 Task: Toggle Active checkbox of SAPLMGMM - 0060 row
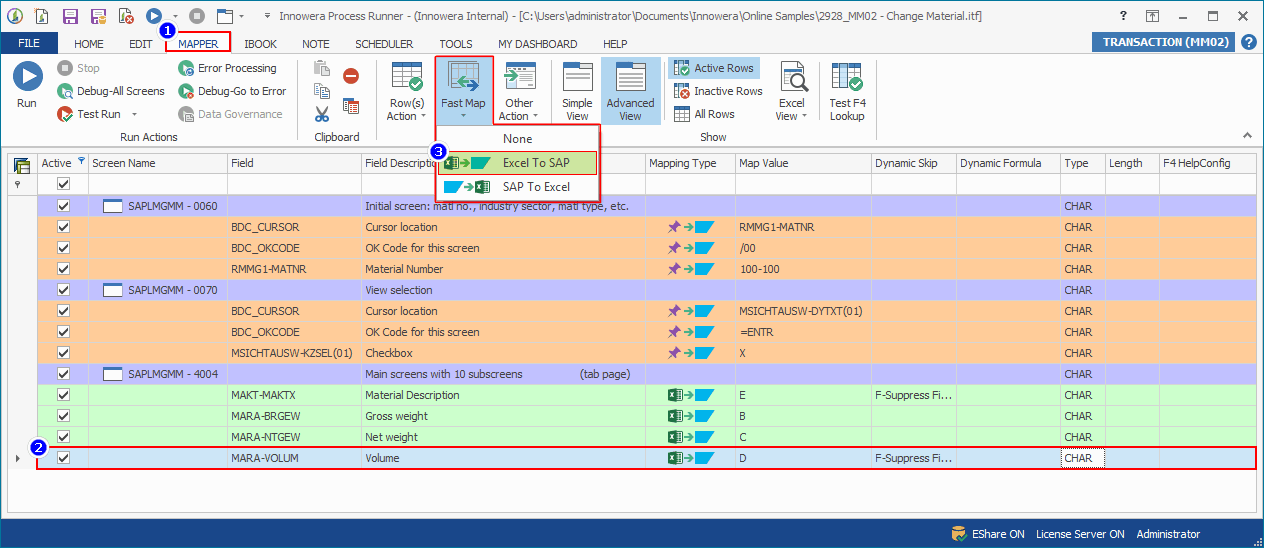click(64, 206)
